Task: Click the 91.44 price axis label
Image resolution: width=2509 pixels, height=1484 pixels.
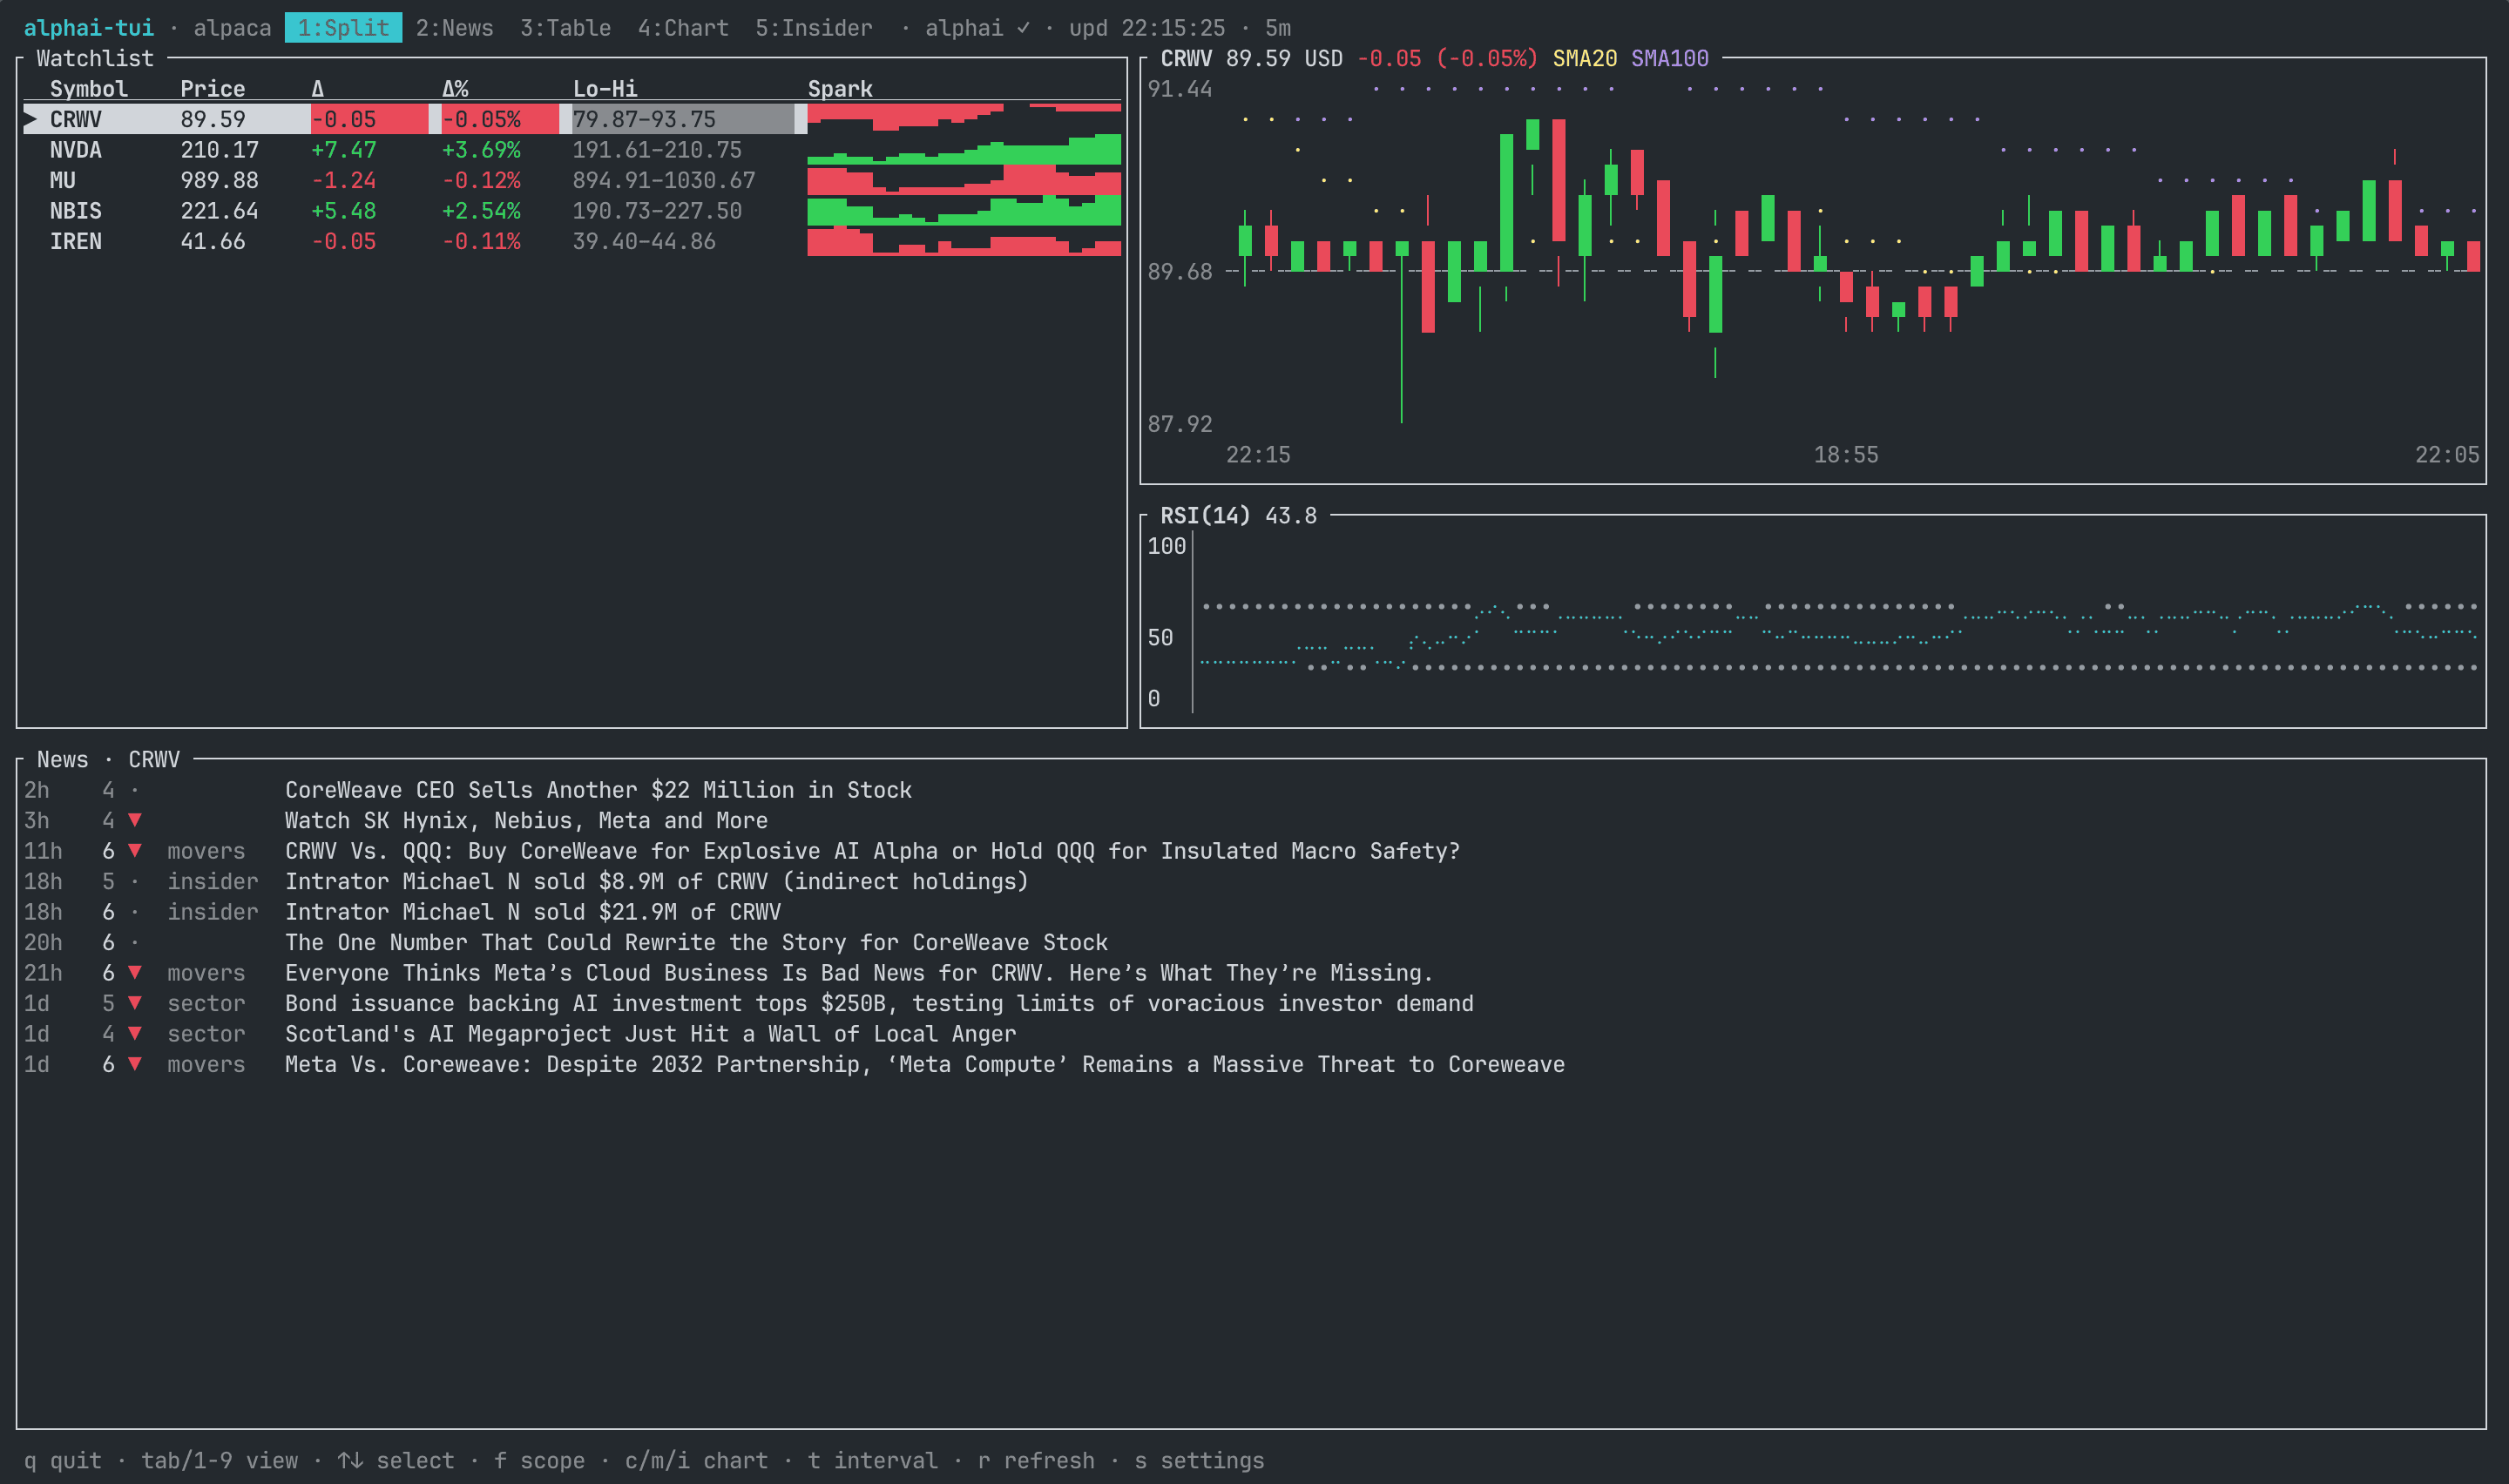Action: tap(1180, 89)
